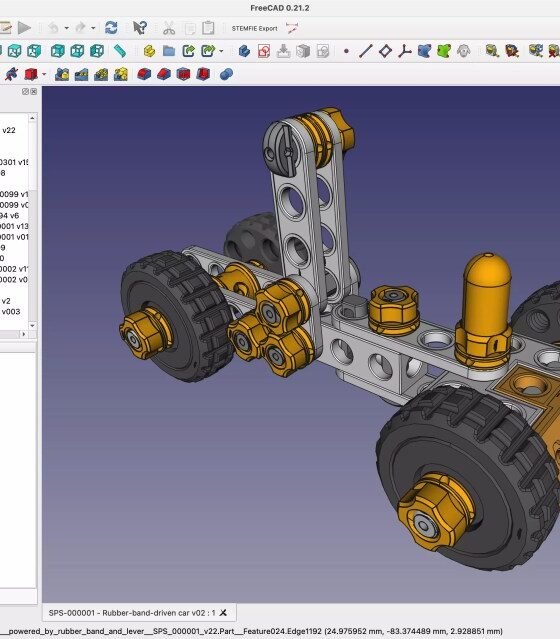Close the combo view panel

pyautogui.click(x=34, y=92)
